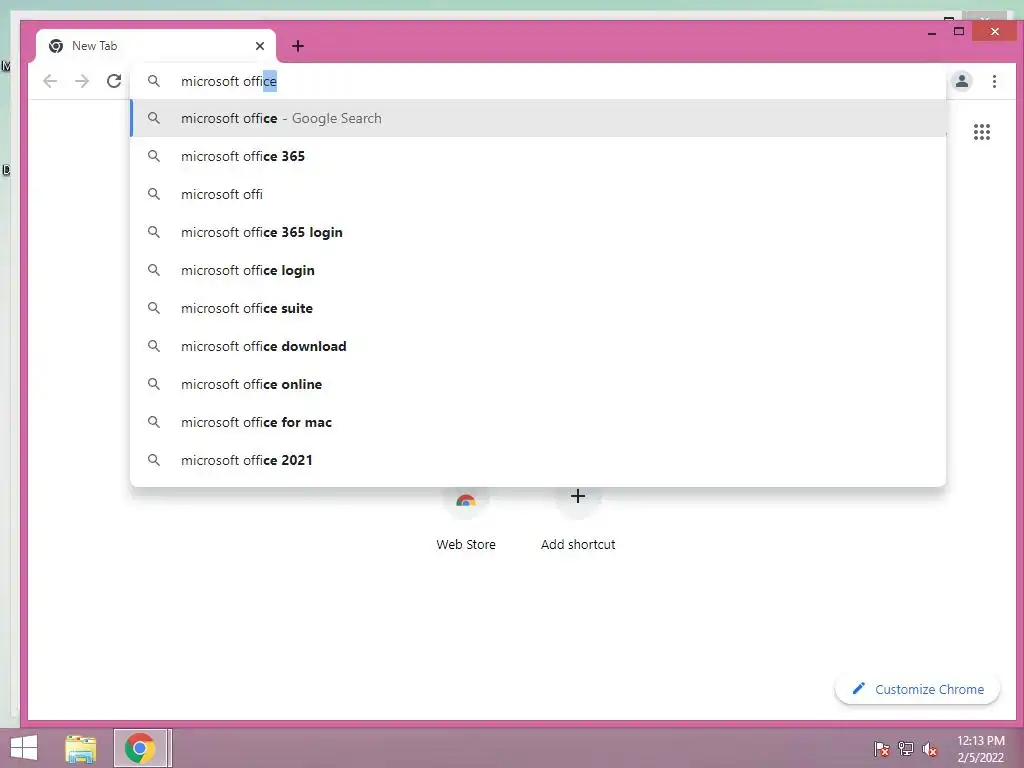Open the Chrome profile avatar
1024x768 pixels.
point(961,81)
